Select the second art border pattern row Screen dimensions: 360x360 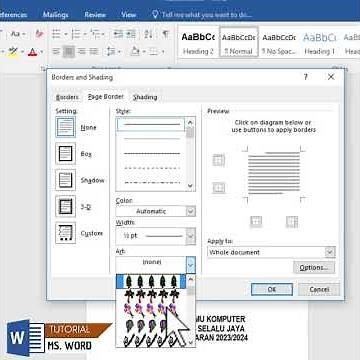[x=151, y=295]
